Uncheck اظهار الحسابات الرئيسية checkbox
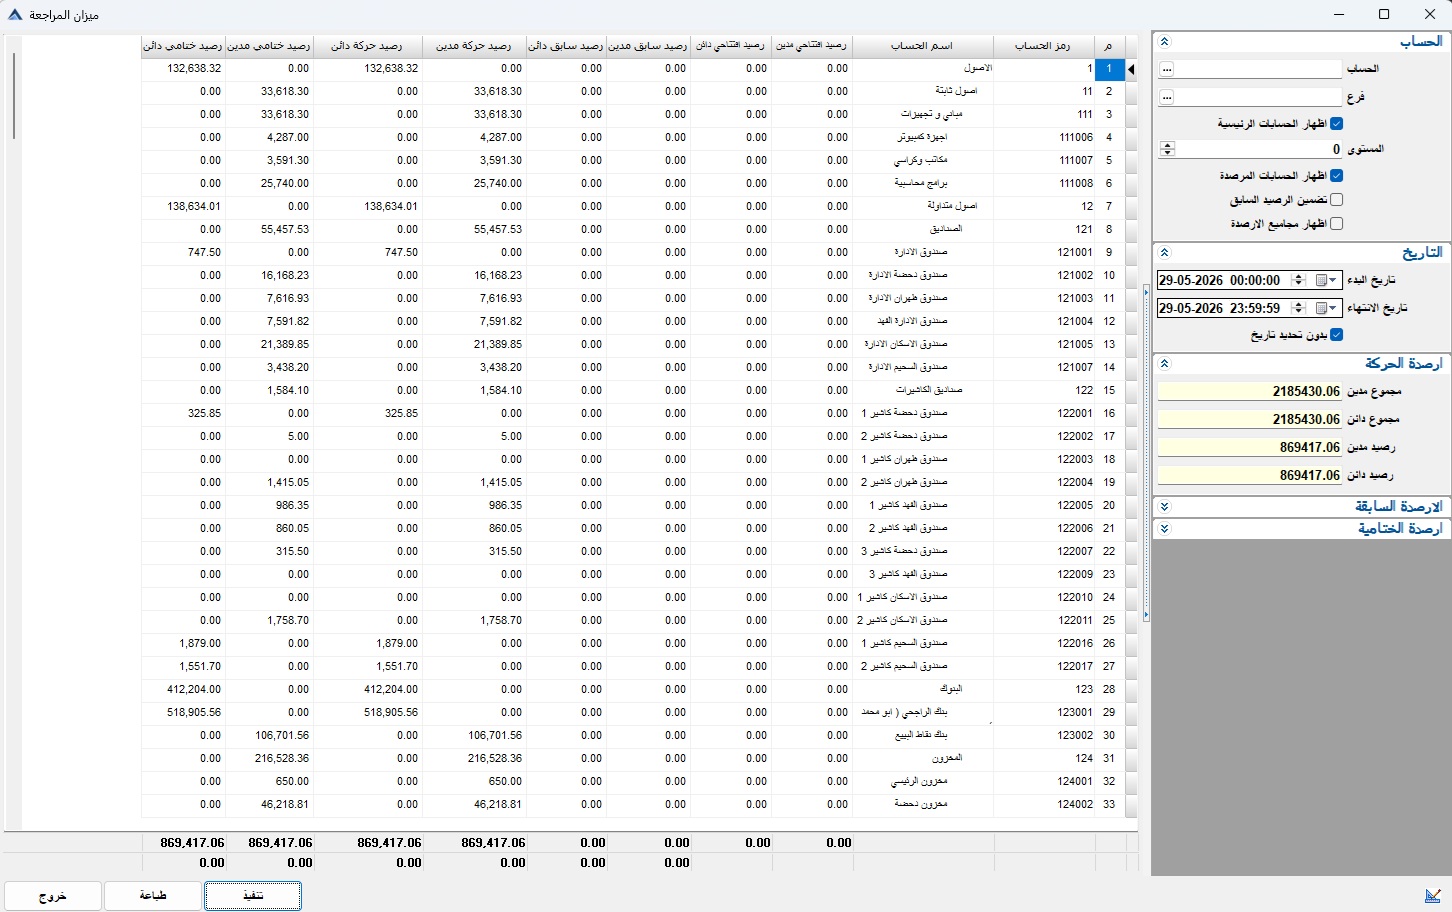 (x=1336, y=124)
